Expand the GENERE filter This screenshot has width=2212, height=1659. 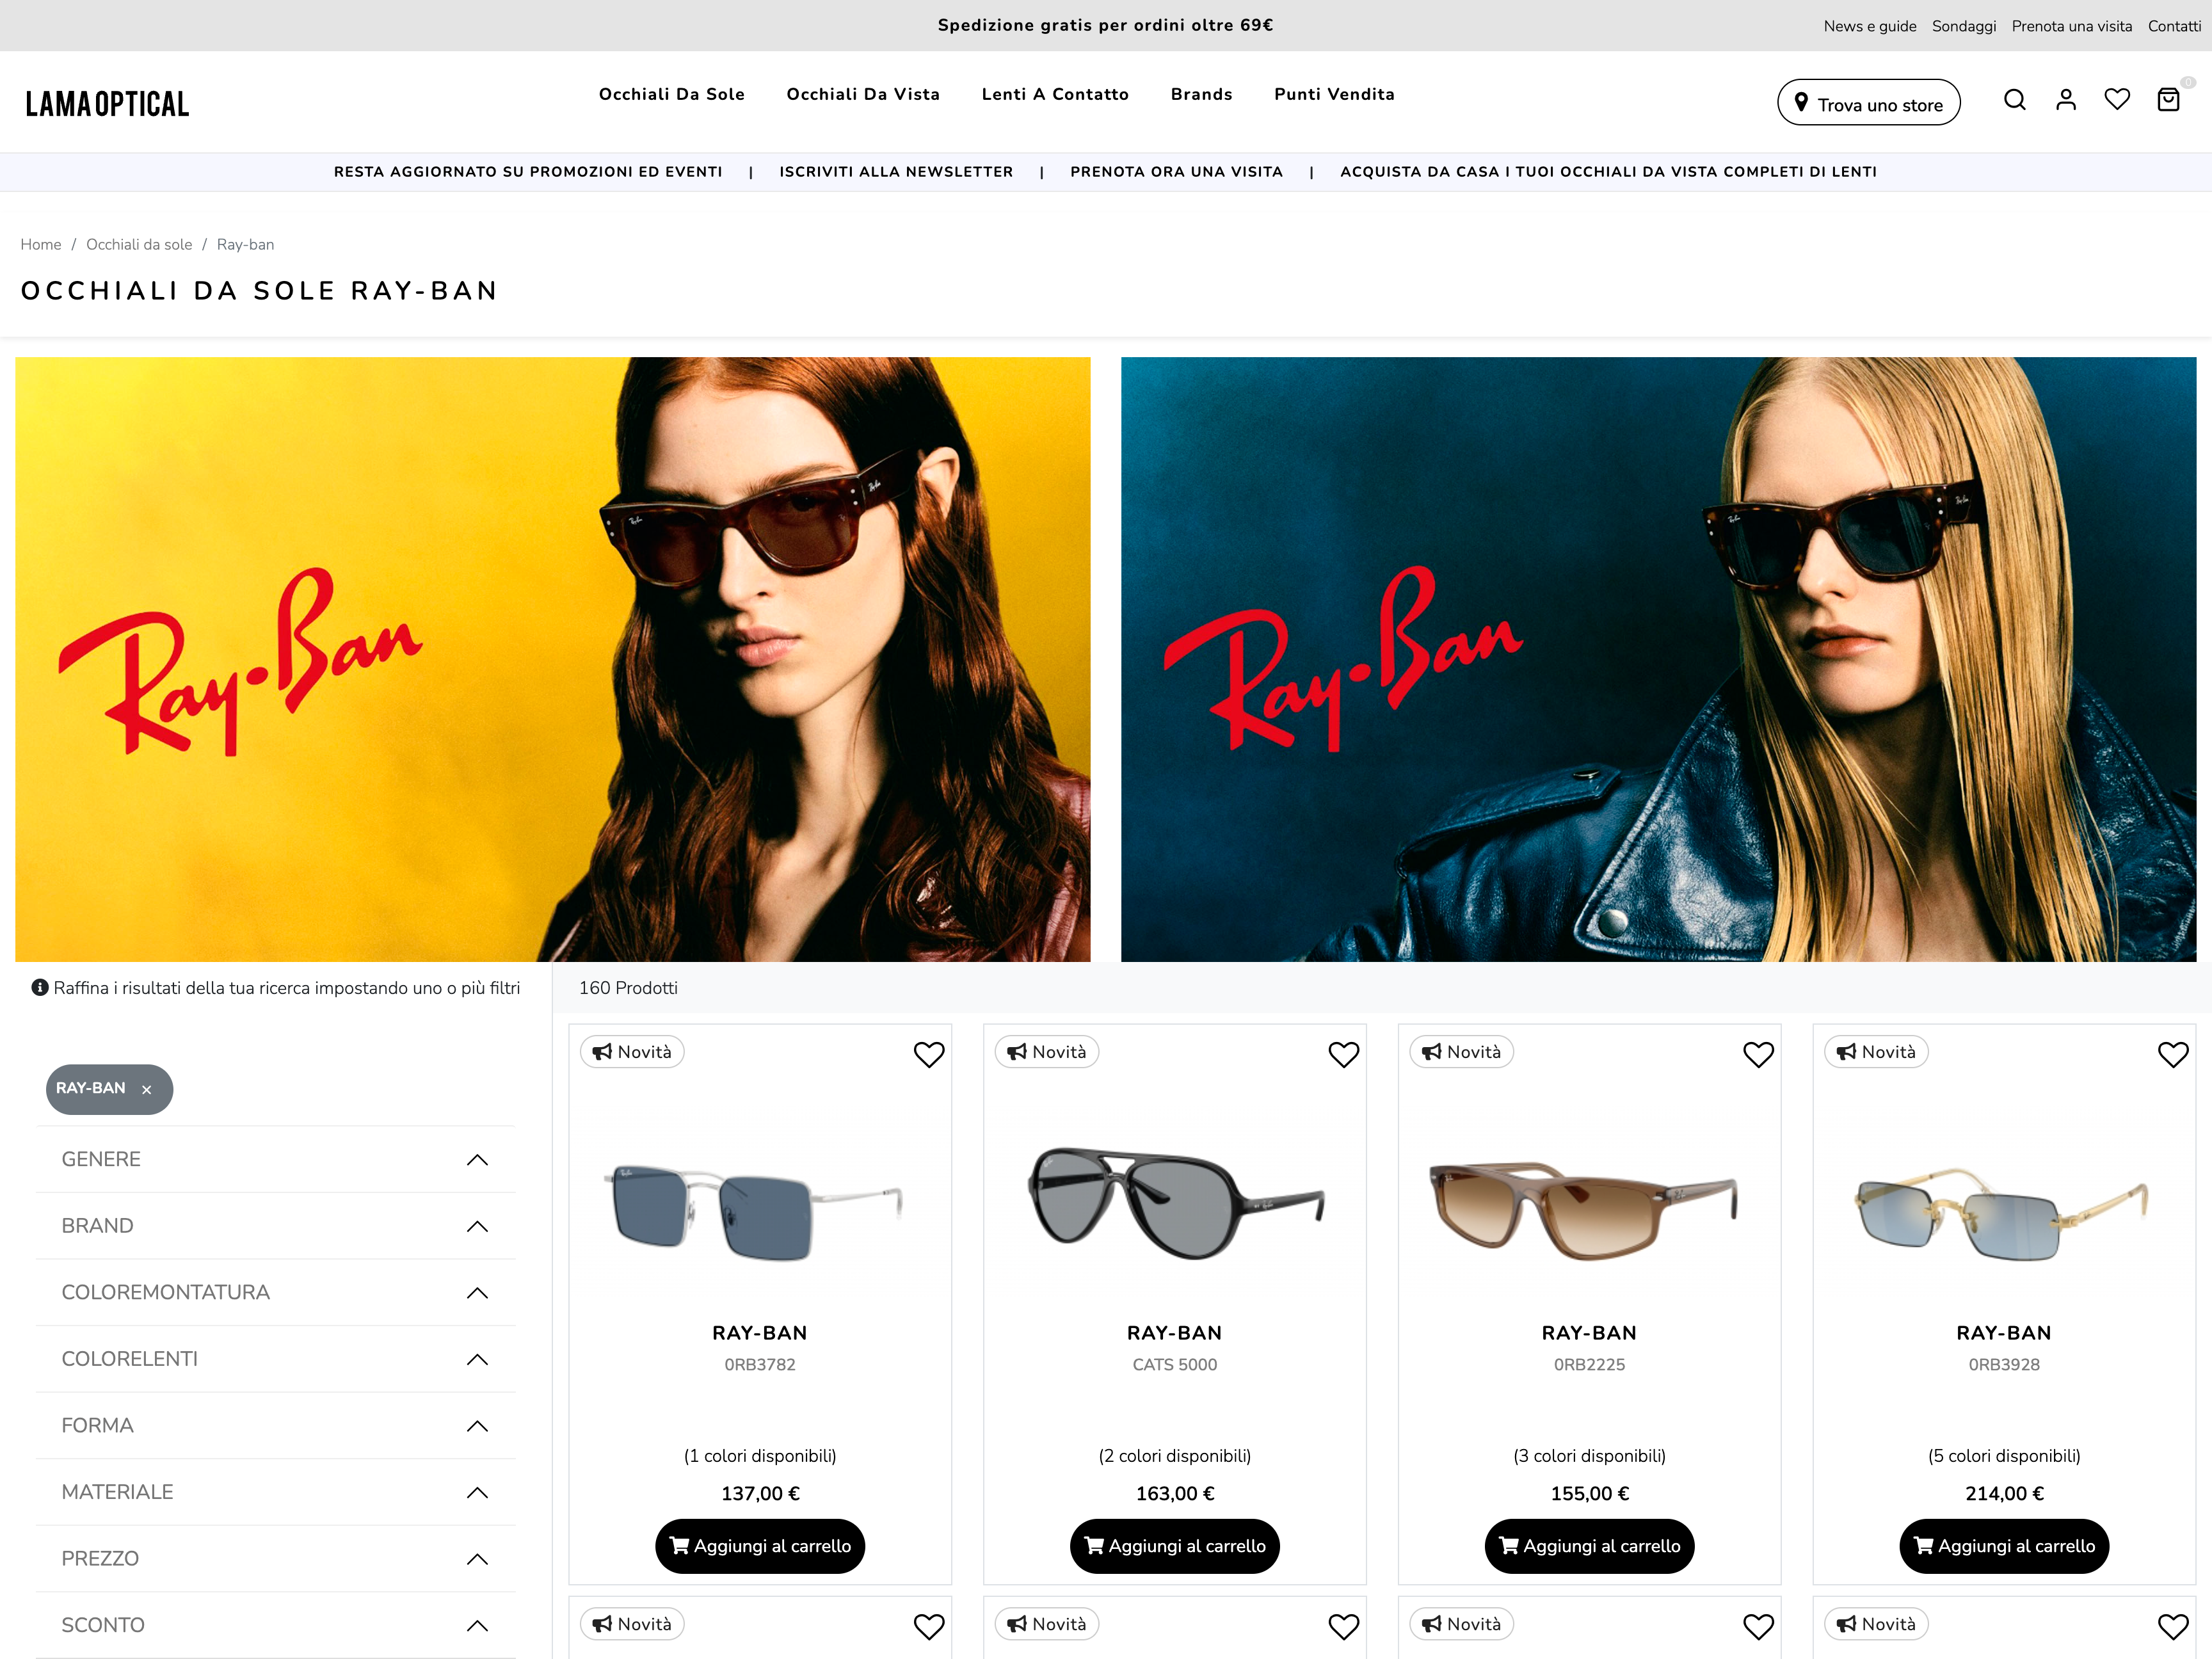click(x=276, y=1160)
